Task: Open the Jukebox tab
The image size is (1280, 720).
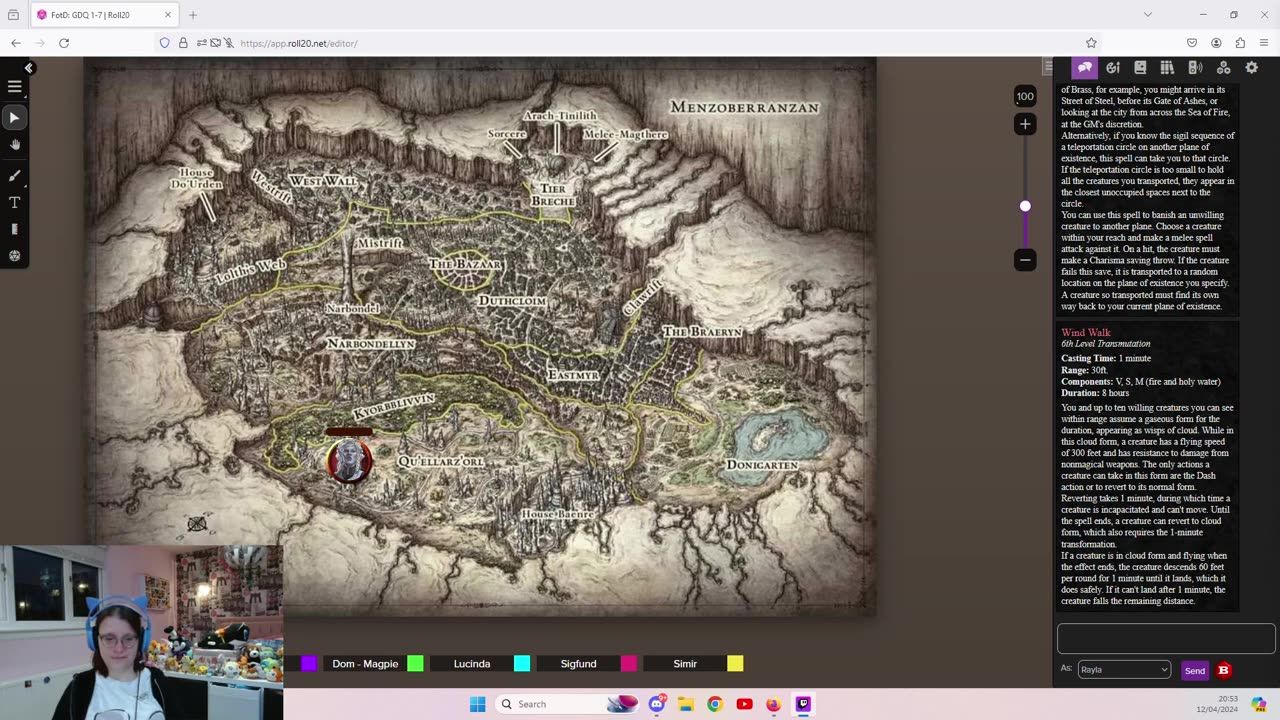Action: coord(1194,68)
